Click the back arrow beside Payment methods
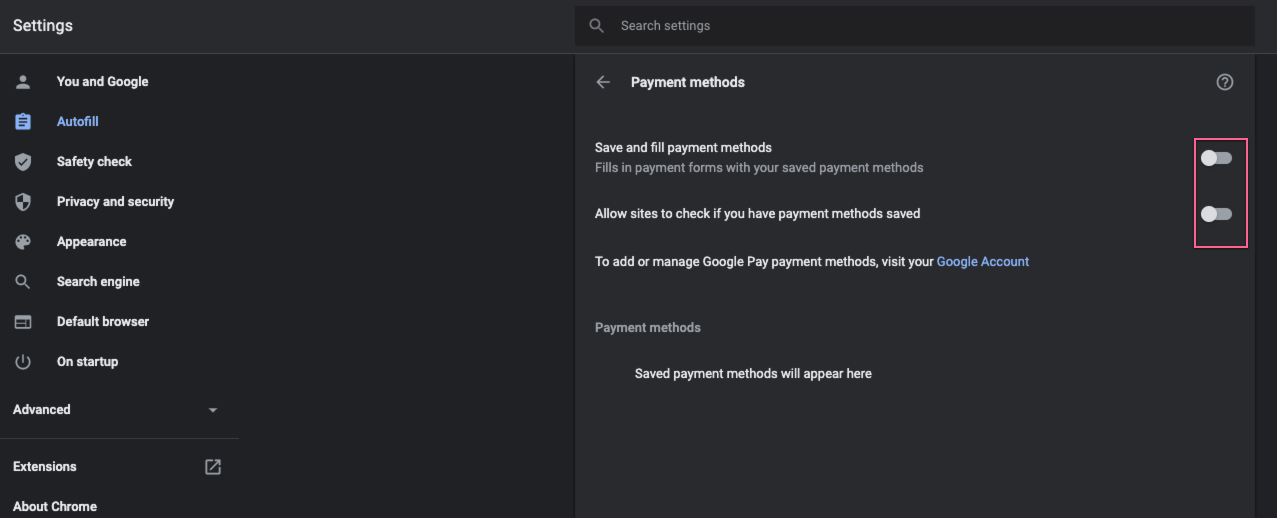The height and width of the screenshot is (518, 1277). click(603, 82)
